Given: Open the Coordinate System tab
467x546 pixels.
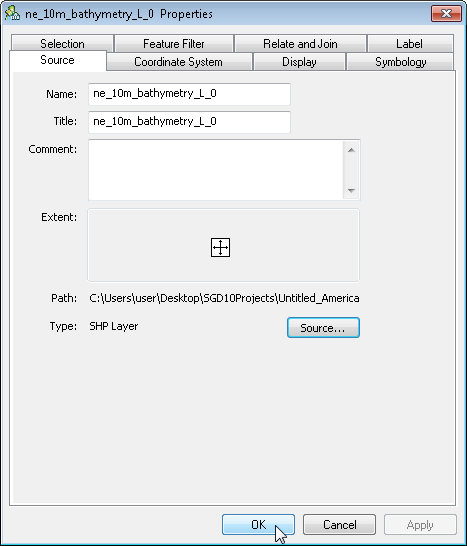Looking at the screenshot, I should [x=179, y=62].
